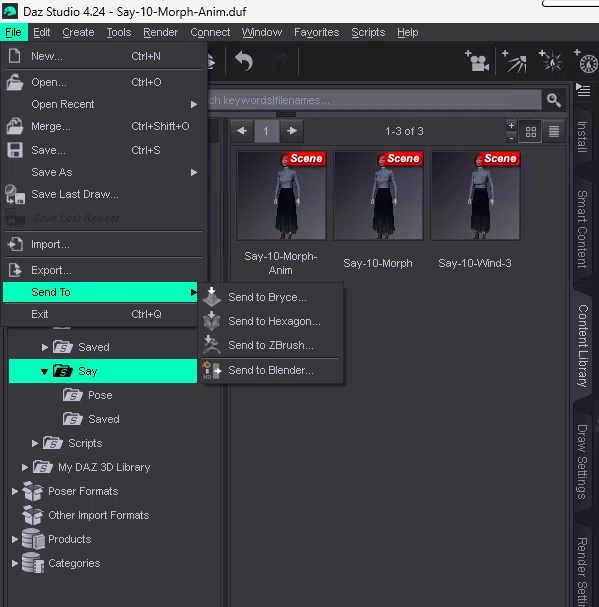Click the Bryce icon in submenu
The width and height of the screenshot is (599, 607).
211,297
